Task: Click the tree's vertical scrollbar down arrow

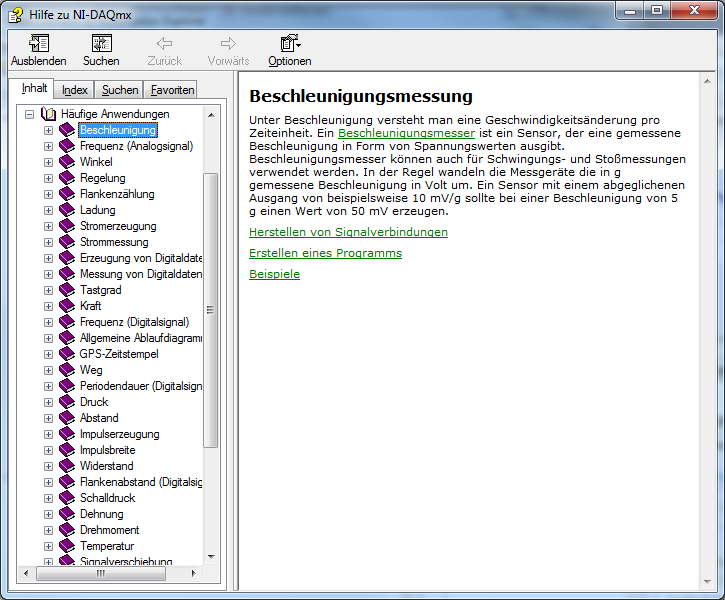Action: coord(210,557)
